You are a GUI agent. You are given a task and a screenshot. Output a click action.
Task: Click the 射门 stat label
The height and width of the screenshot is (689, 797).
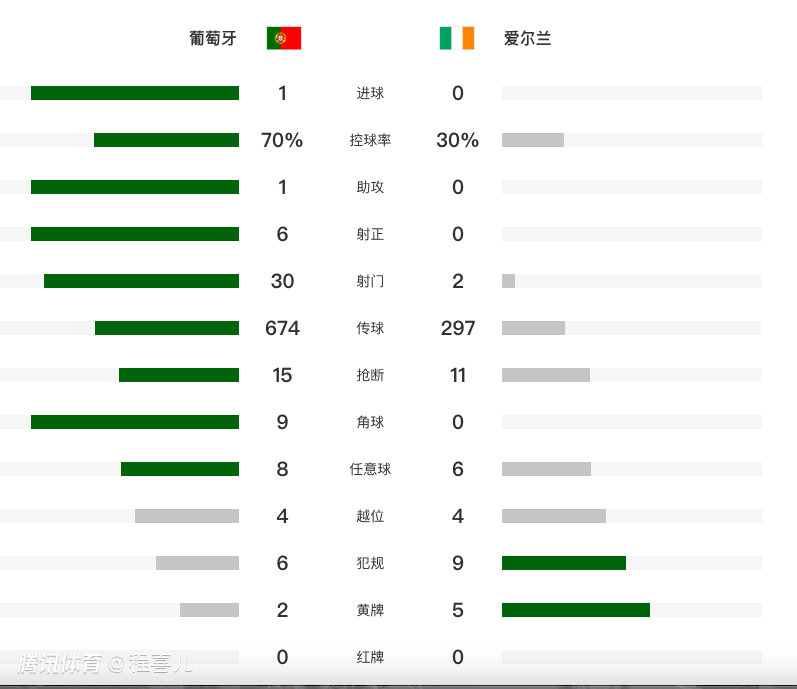[x=370, y=282]
